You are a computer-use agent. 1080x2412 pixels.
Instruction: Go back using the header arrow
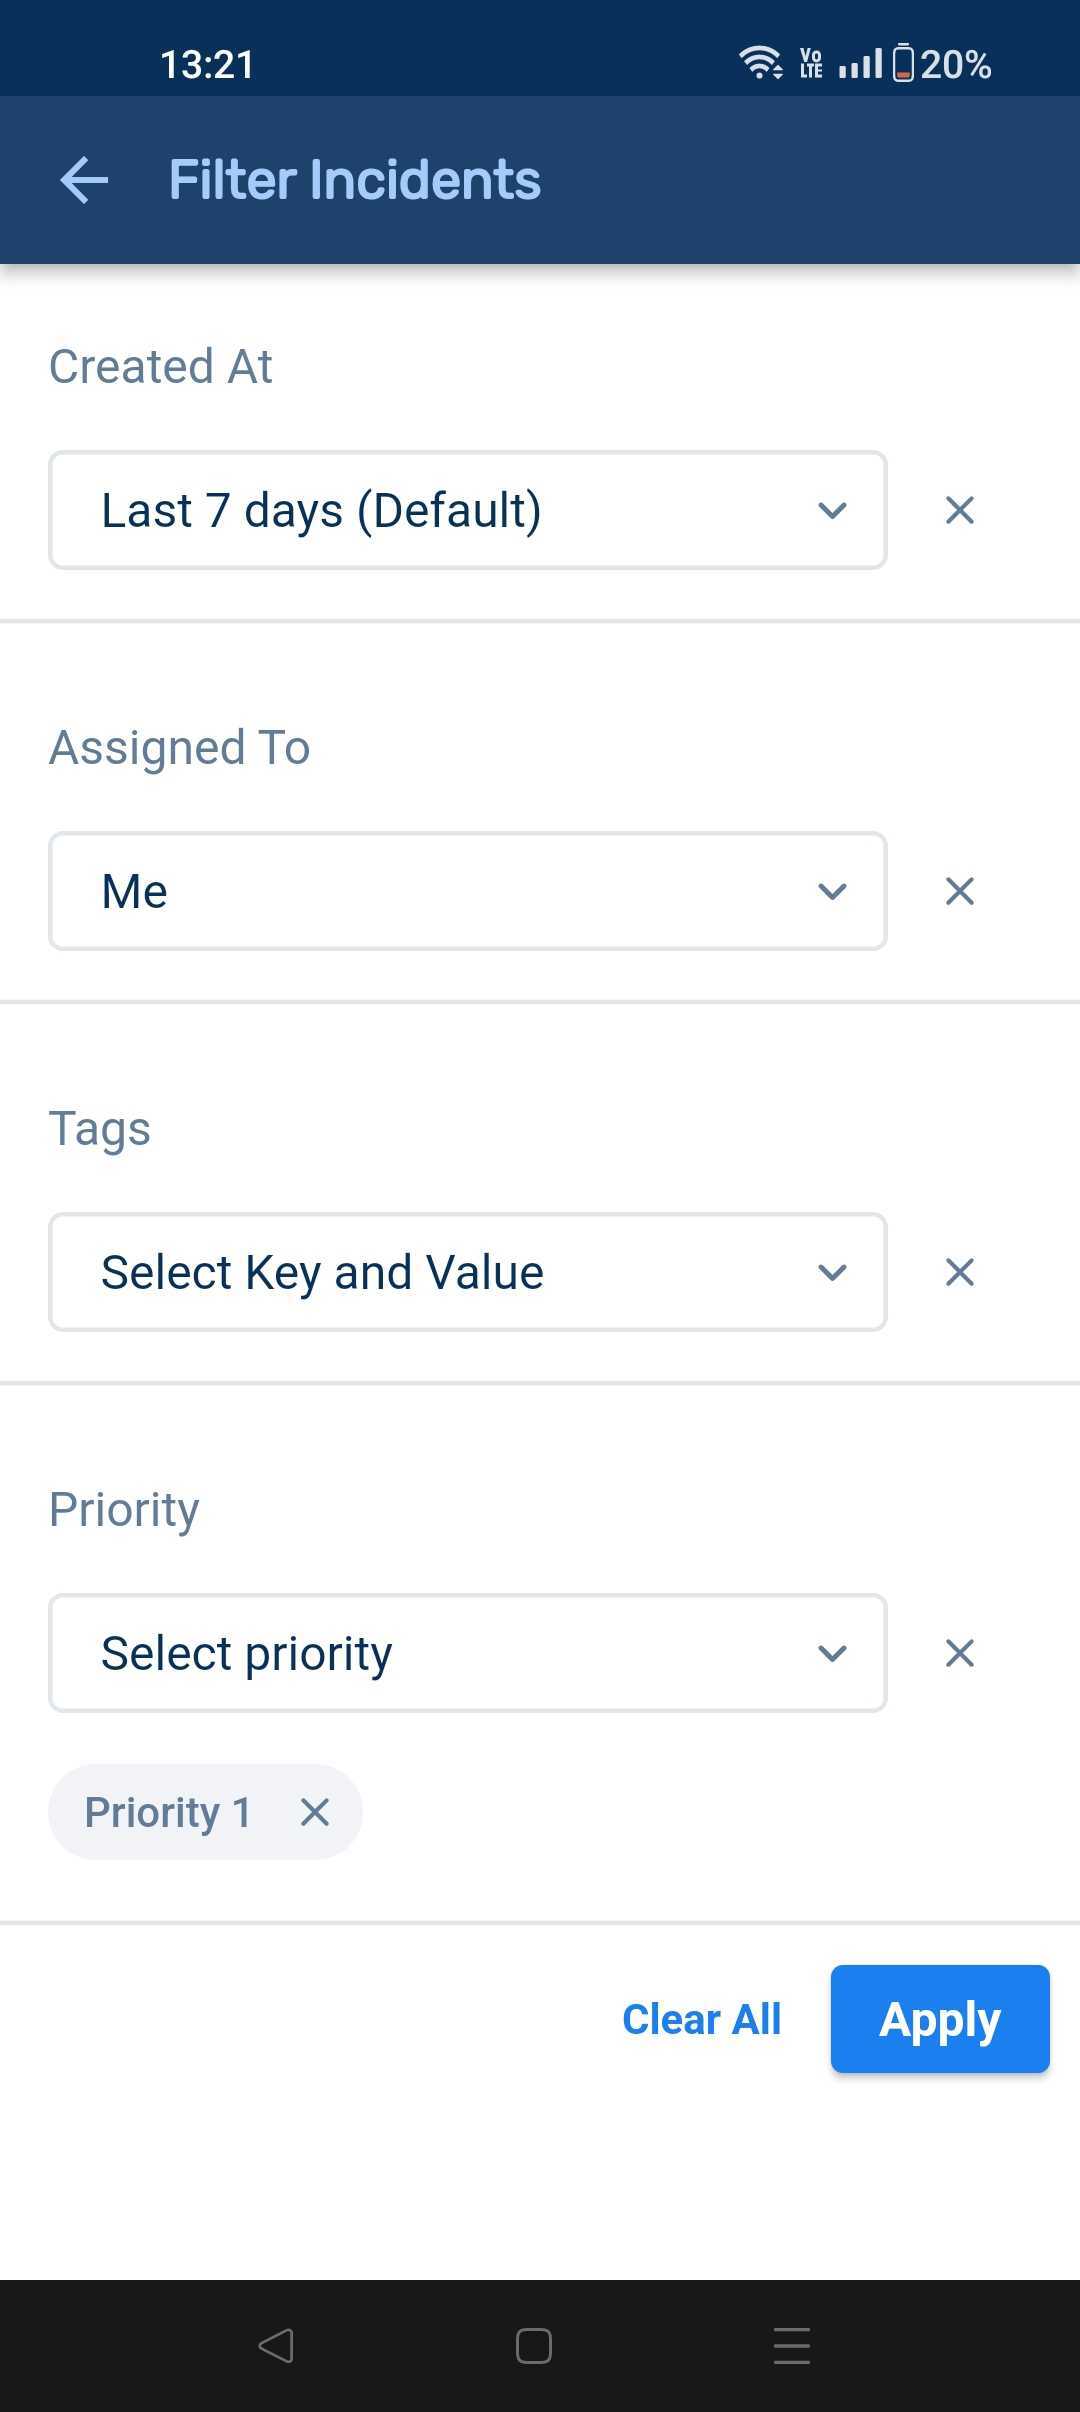pos(84,181)
